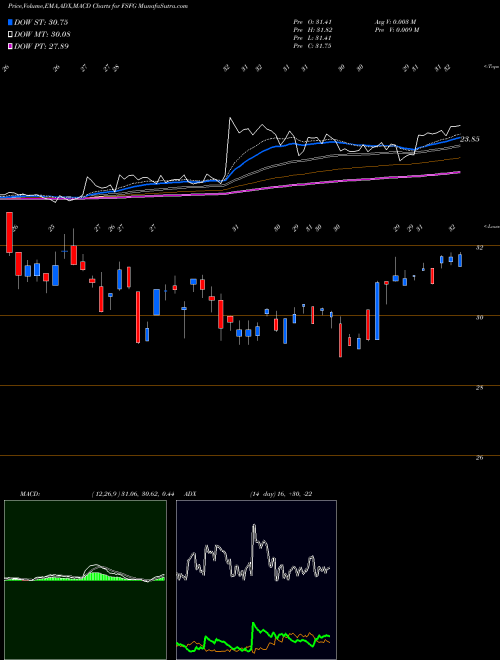Select the 'DOW MT: 30.08' legend text
Viewport: 500px width, 660px height.
(42, 34)
